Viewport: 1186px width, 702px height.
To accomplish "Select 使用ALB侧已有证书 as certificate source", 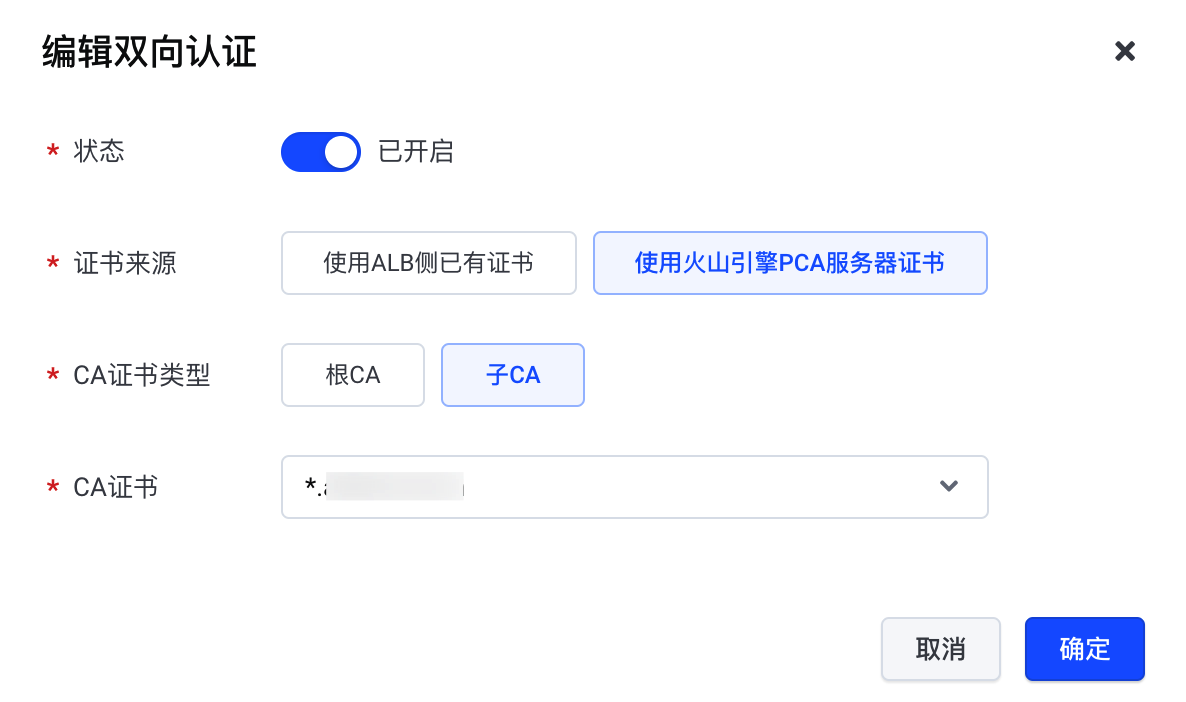I will click(429, 263).
